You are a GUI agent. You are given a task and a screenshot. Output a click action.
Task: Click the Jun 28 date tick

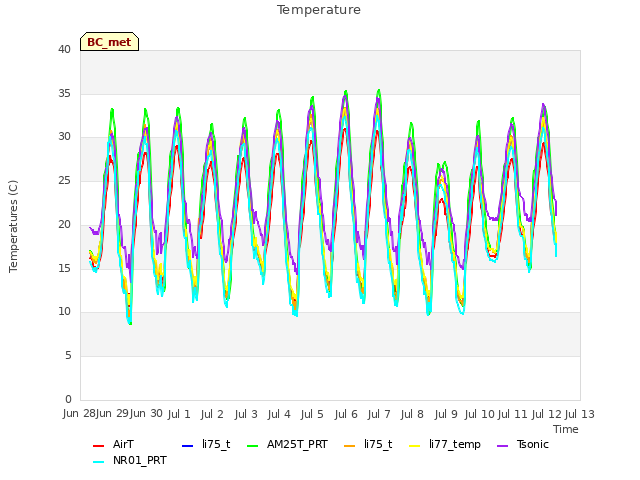point(79,414)
